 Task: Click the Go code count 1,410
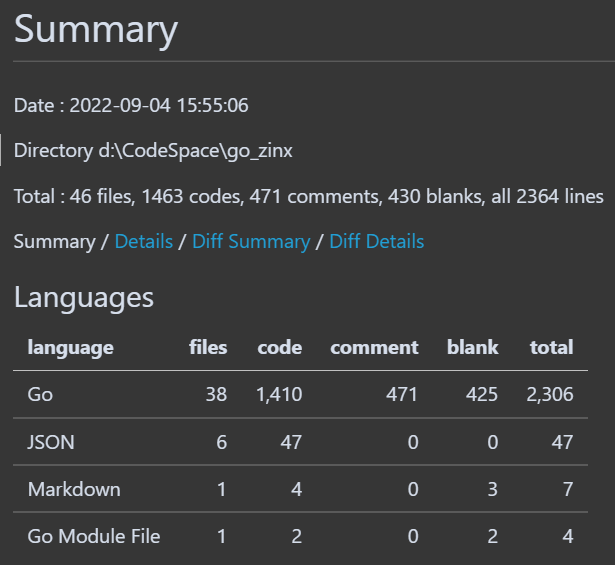tap(279, 395)
